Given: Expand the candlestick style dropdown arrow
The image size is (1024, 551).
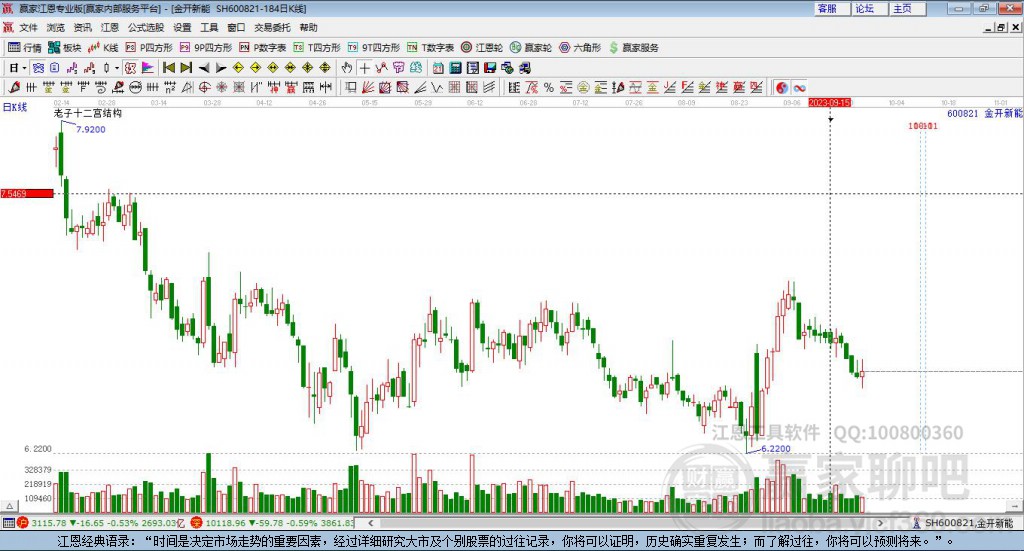Looking at the screenshot, I should point(117,68).
